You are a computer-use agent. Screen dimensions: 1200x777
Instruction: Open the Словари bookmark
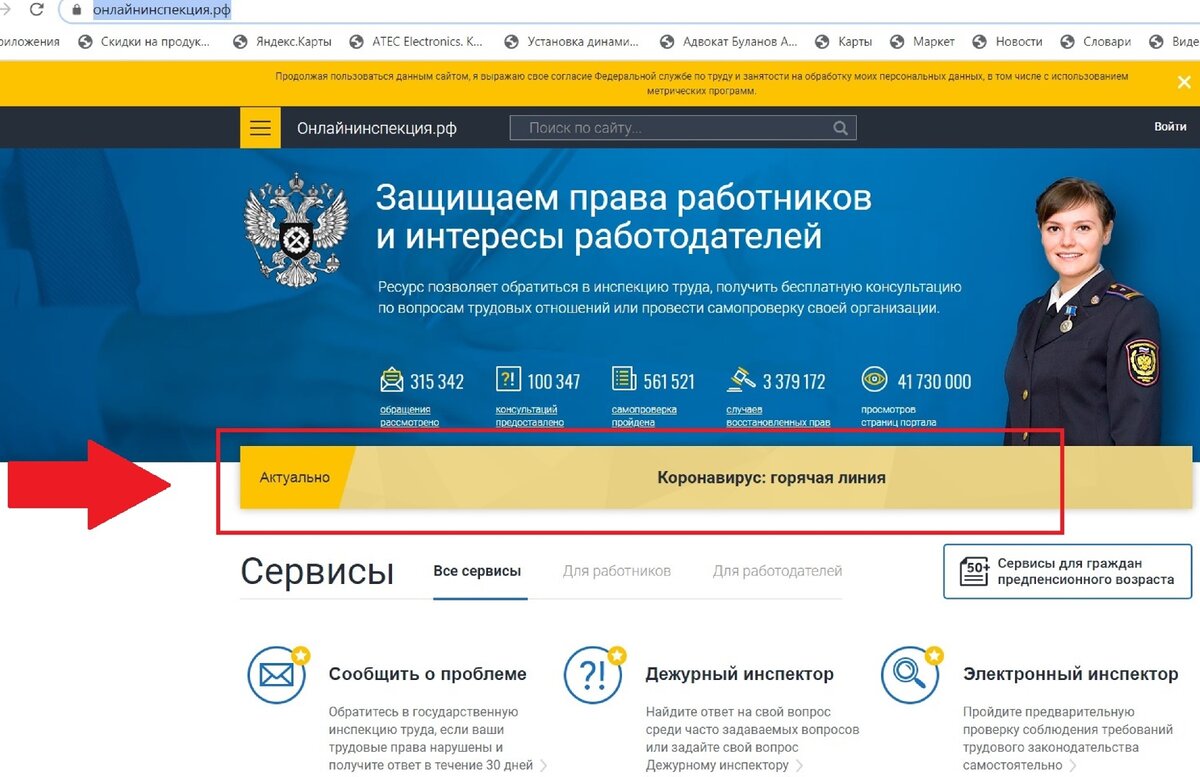click(1096, 42)
